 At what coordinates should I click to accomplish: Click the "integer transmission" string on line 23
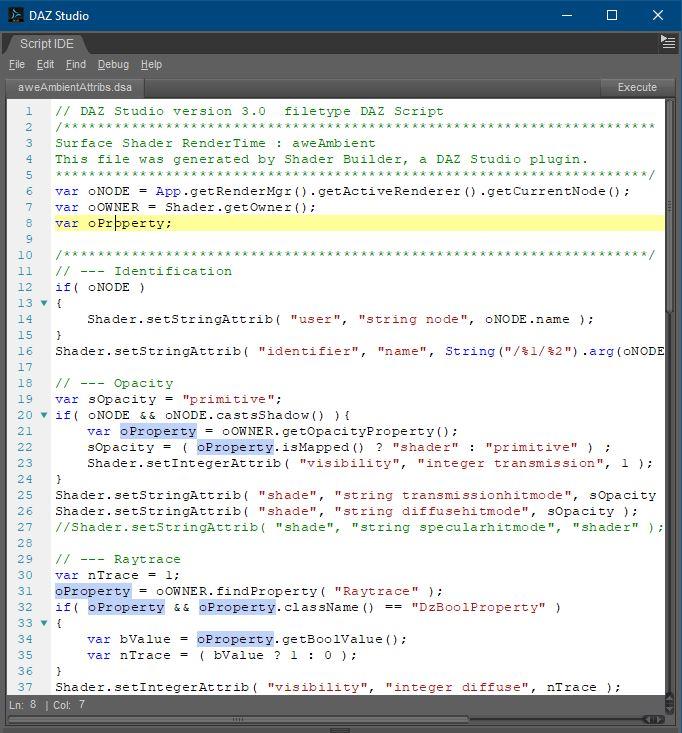[510, 463]
